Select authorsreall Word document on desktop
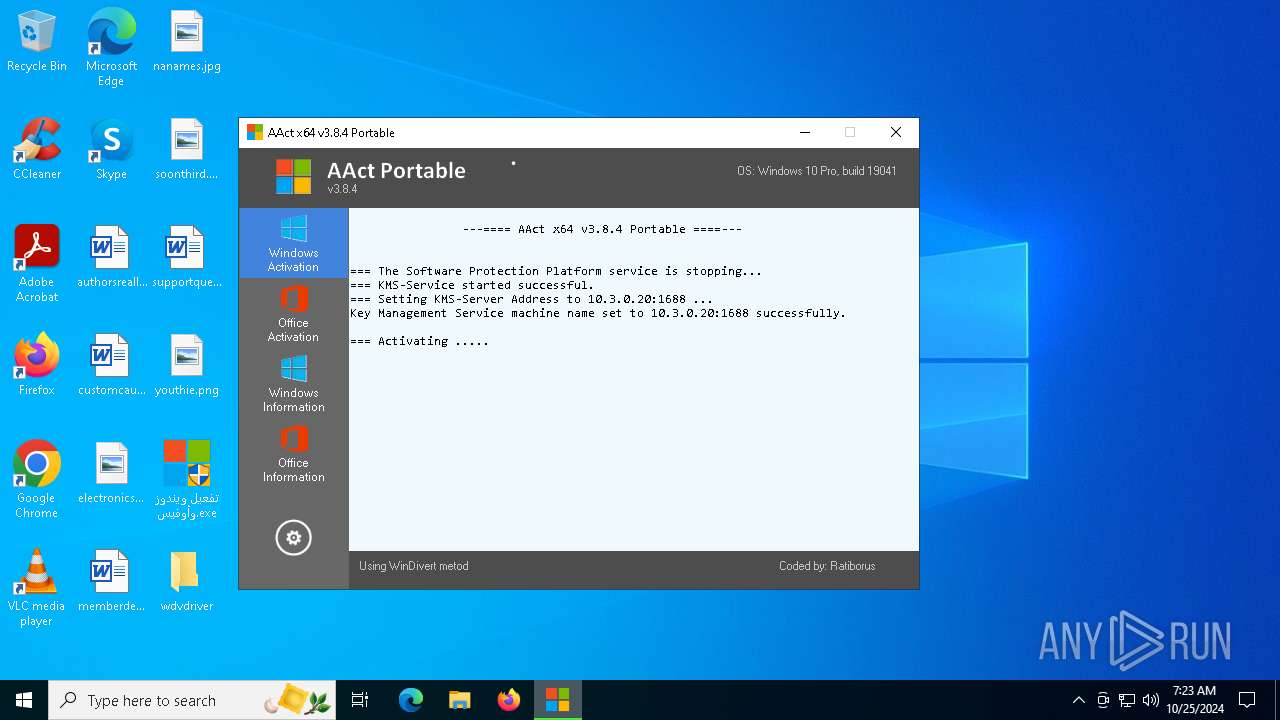Image resolution: width=1280 pixels, height=720 pixels. click(x=111, y=258)
